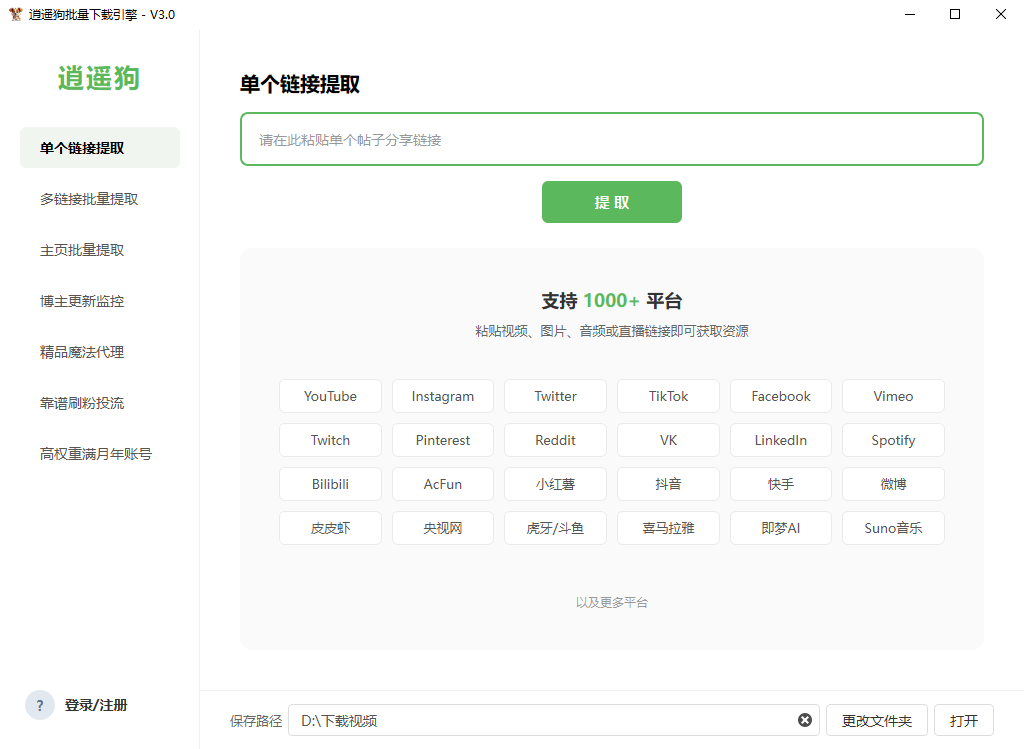
Task: Select 抖音 platform
Action: [667, 483]
